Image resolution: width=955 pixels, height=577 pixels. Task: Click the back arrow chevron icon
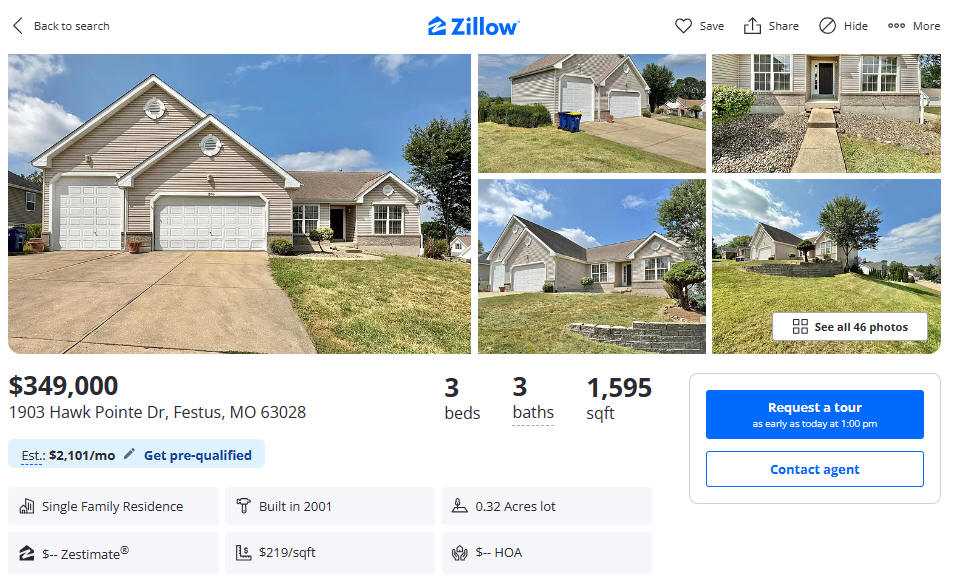pyautogui.click(x=18, y=26)
